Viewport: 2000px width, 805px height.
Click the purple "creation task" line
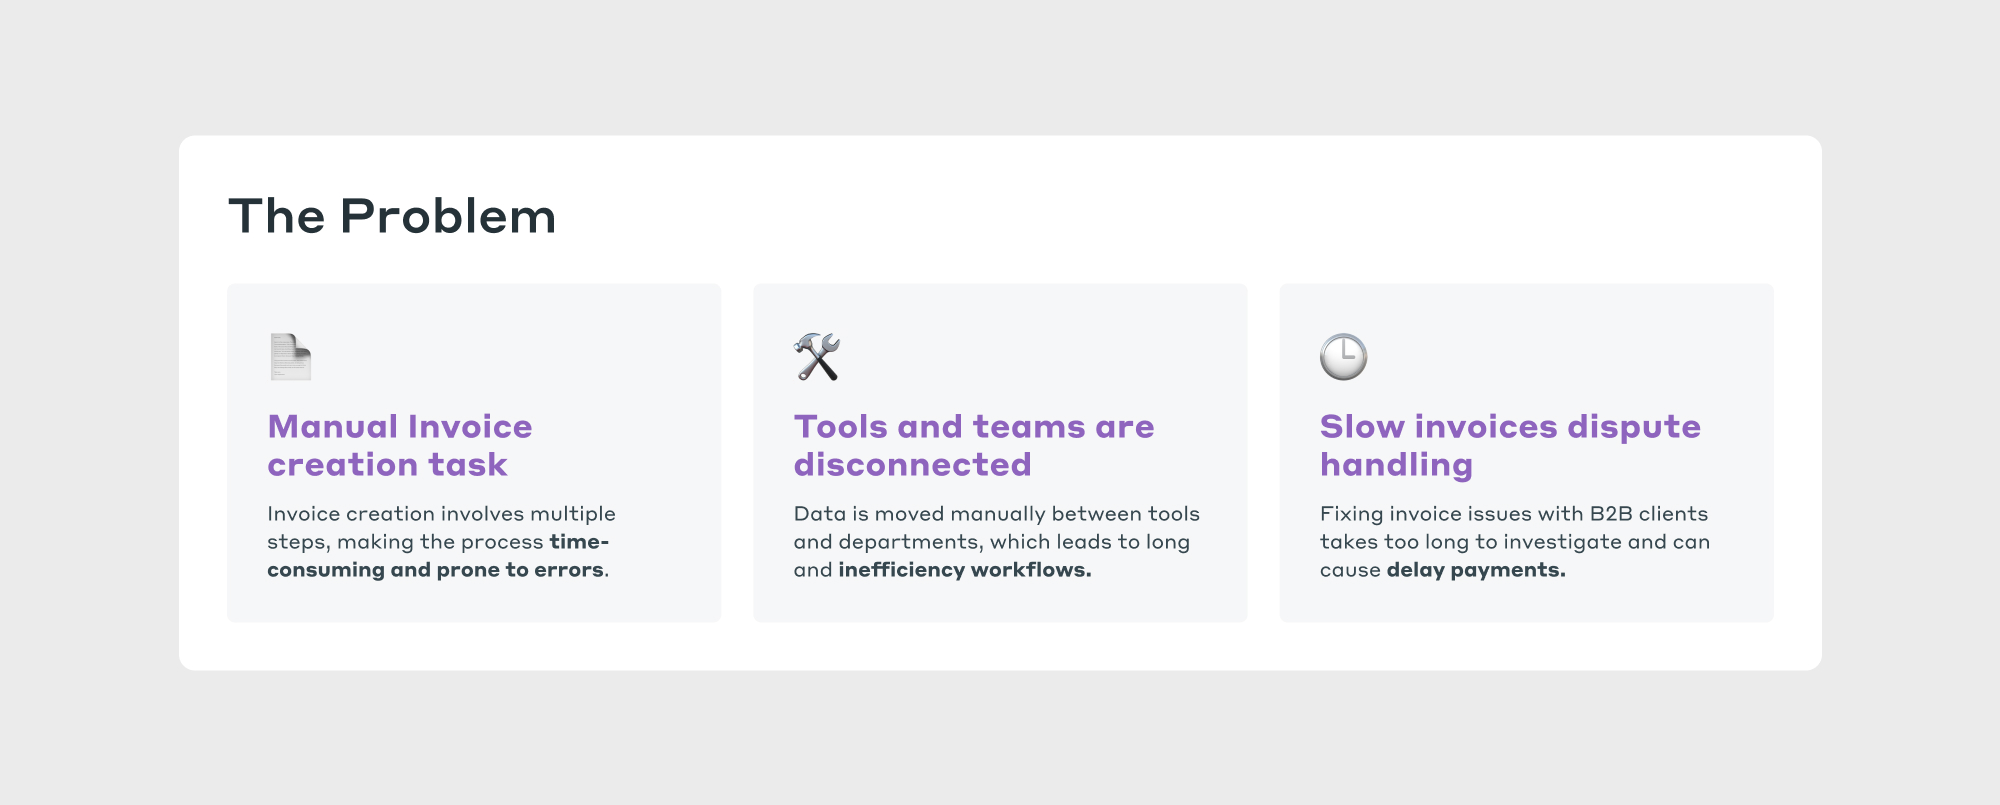point(387,465)
